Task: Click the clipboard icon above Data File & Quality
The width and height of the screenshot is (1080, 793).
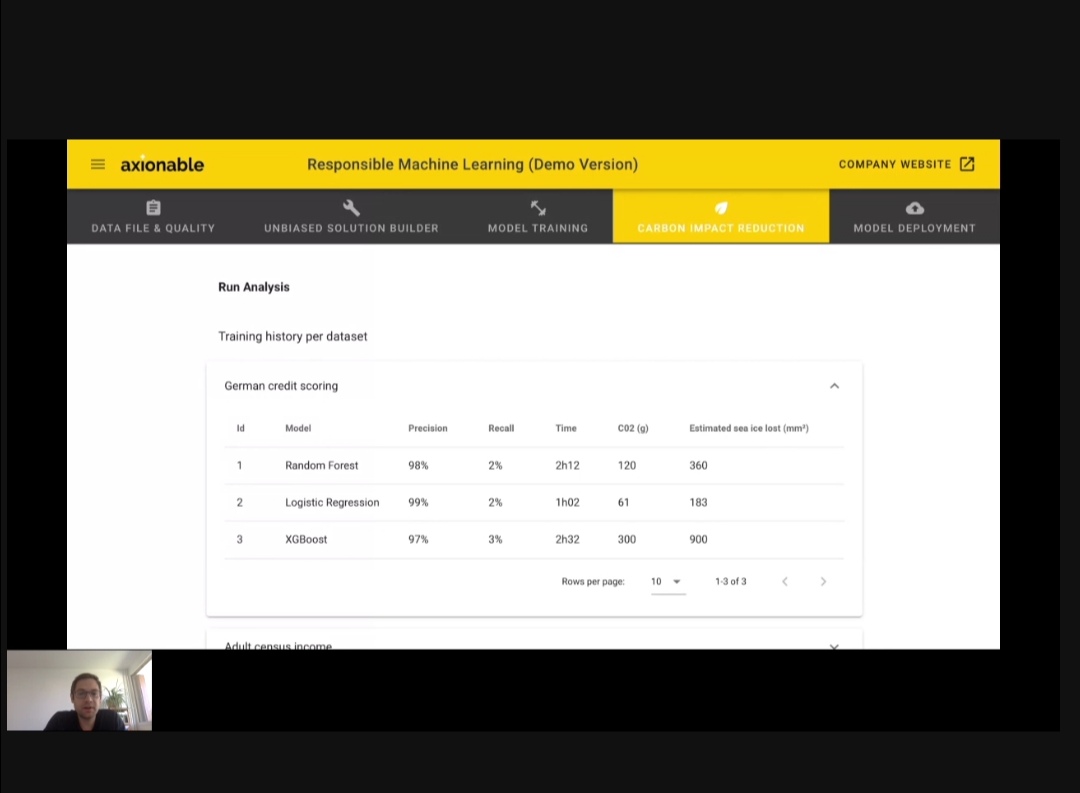Action: pos(154,207)
